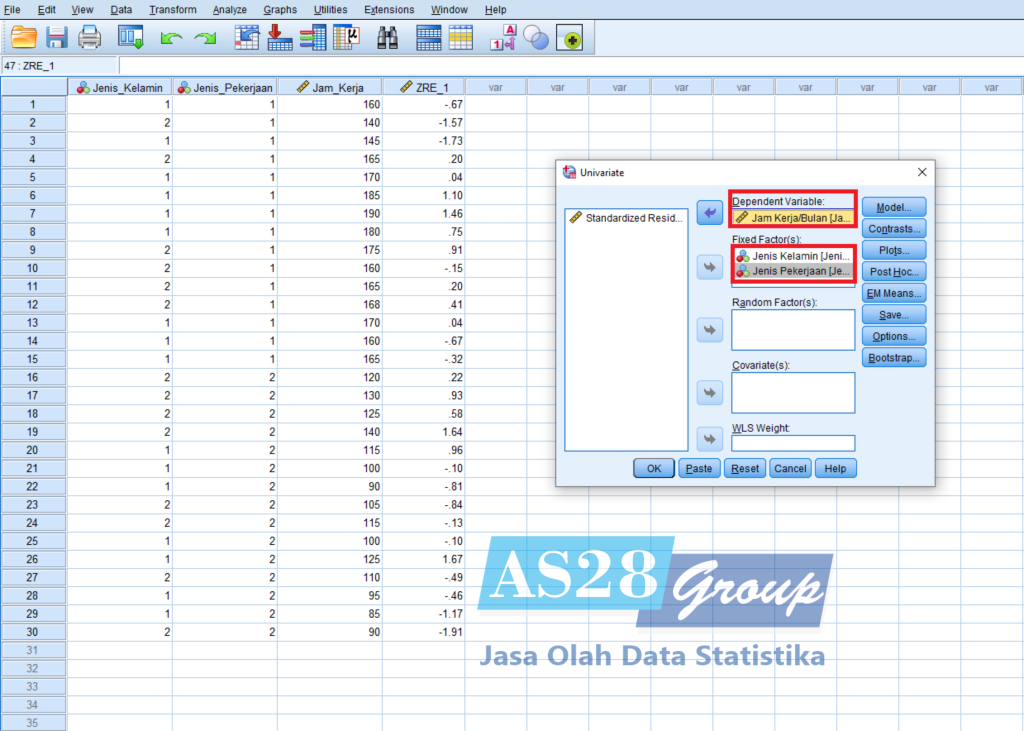Click the Recall recently used dialogs icon
This screenshot has height=731, width=1024.
131,39
